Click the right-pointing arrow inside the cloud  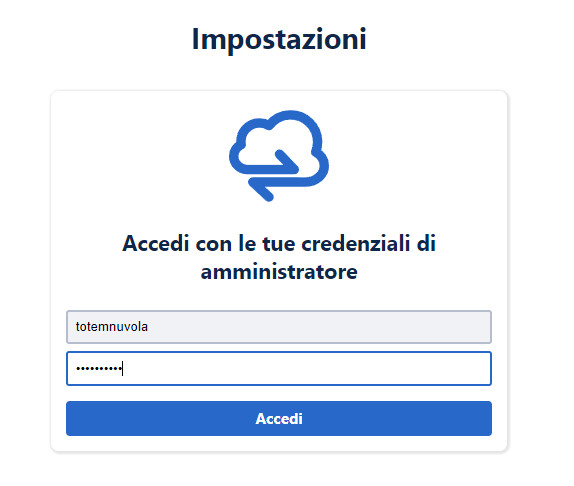[287, 161]
